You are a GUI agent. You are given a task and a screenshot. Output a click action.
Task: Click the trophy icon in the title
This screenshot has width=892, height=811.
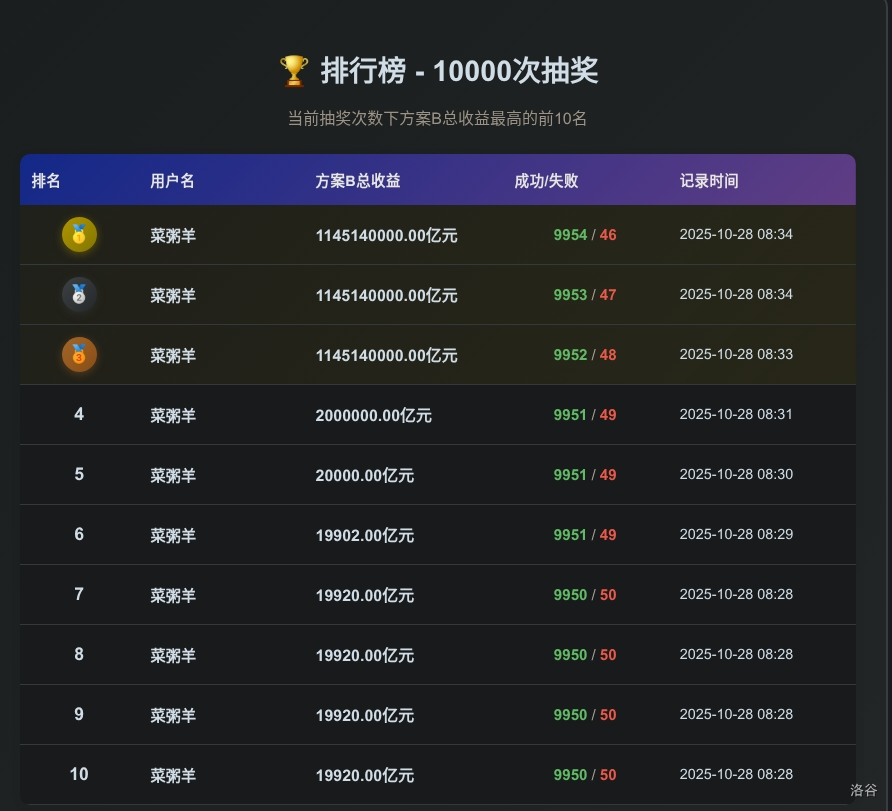coord(294,71)
